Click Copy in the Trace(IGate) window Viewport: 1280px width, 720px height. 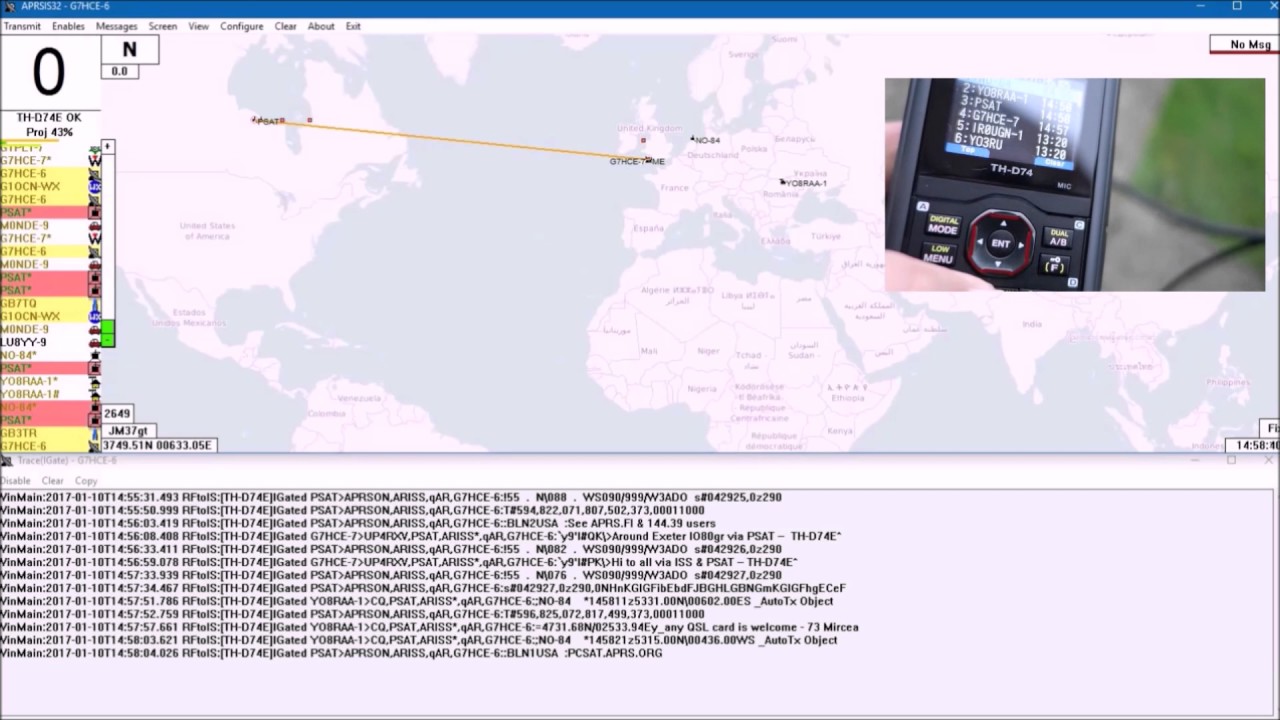[86, 481]
